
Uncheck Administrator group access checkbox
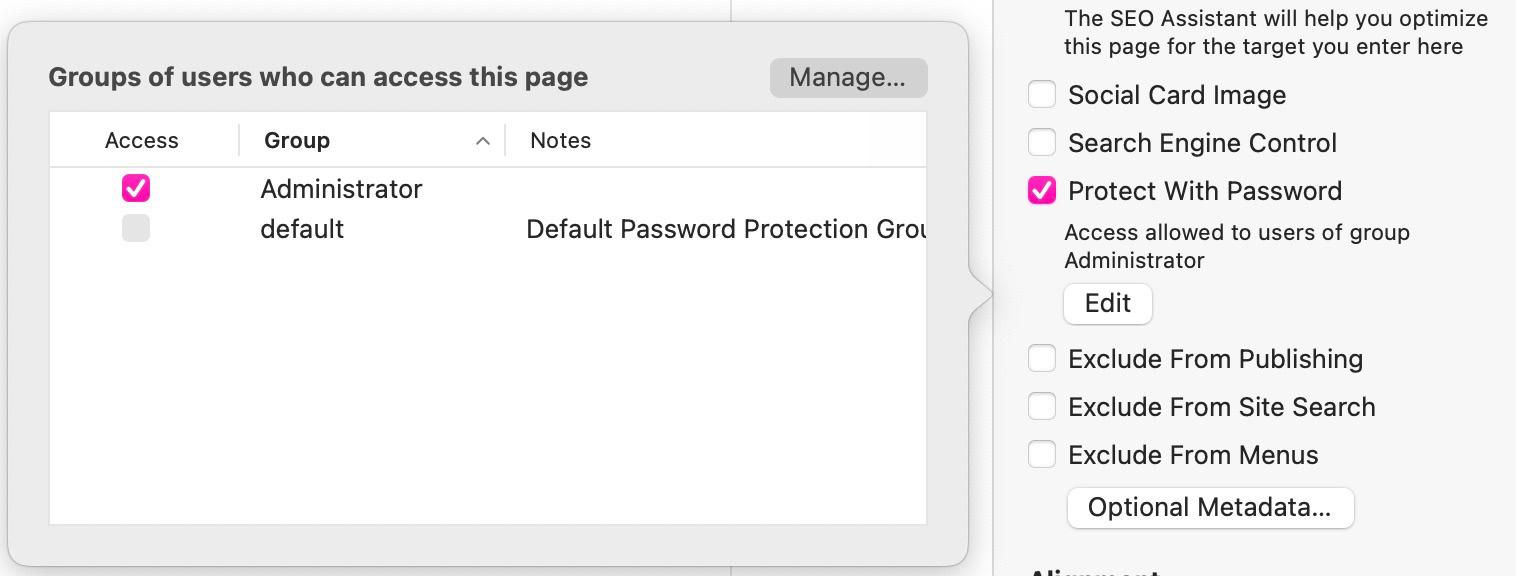coord(136,188)
